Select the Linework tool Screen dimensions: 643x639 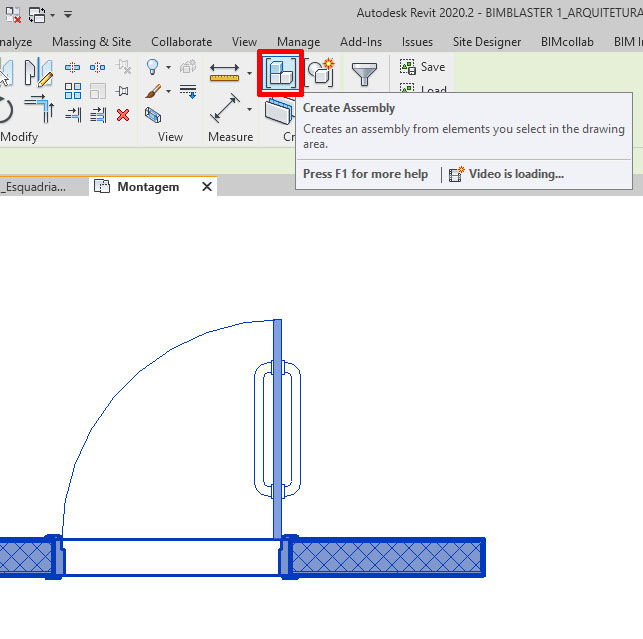point(188,91)
